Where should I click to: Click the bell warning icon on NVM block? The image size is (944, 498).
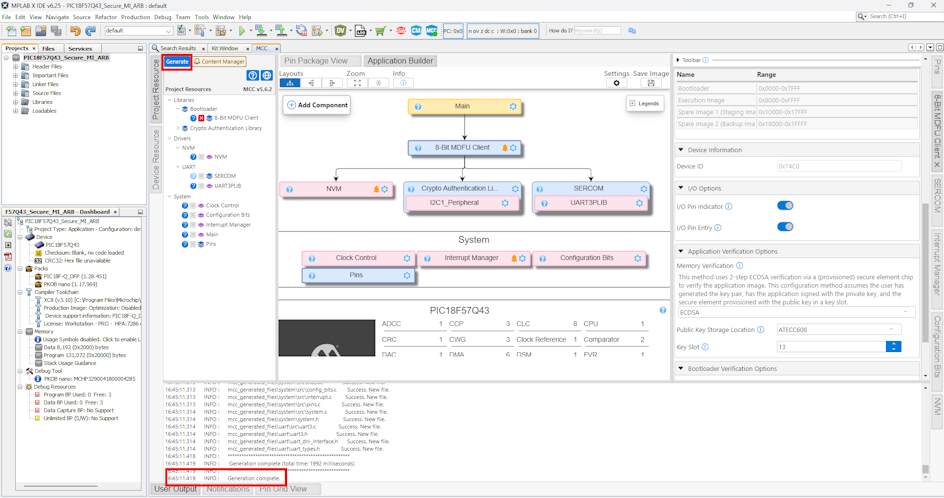click(376, 189)
